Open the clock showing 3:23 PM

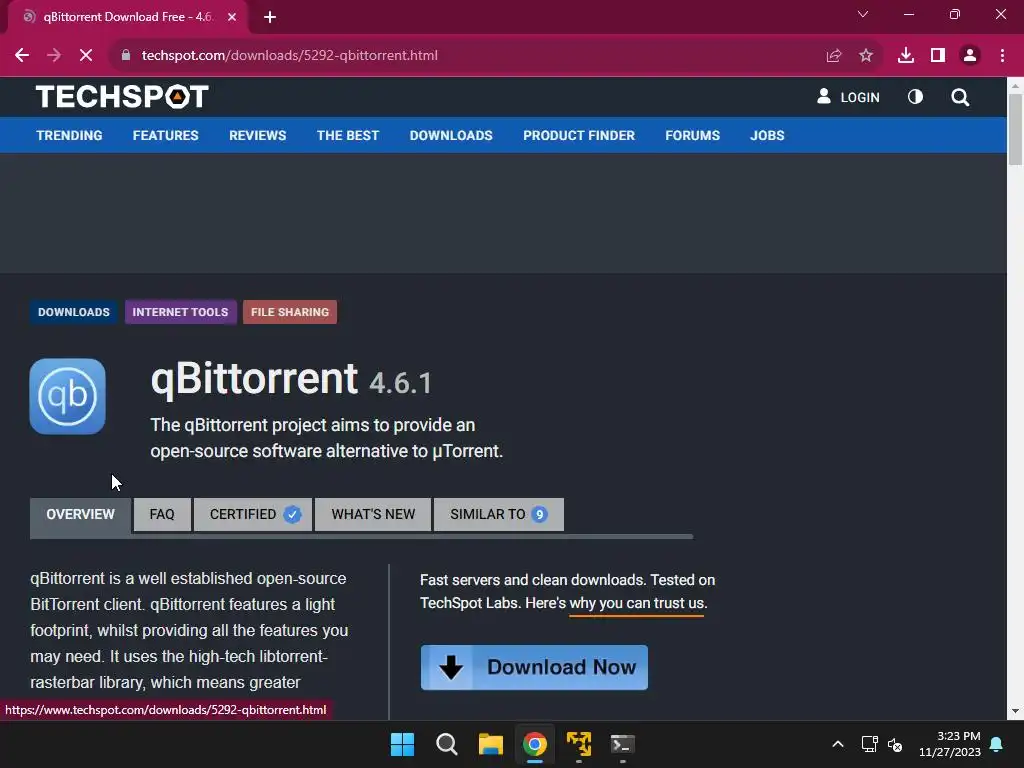(950, 744)
